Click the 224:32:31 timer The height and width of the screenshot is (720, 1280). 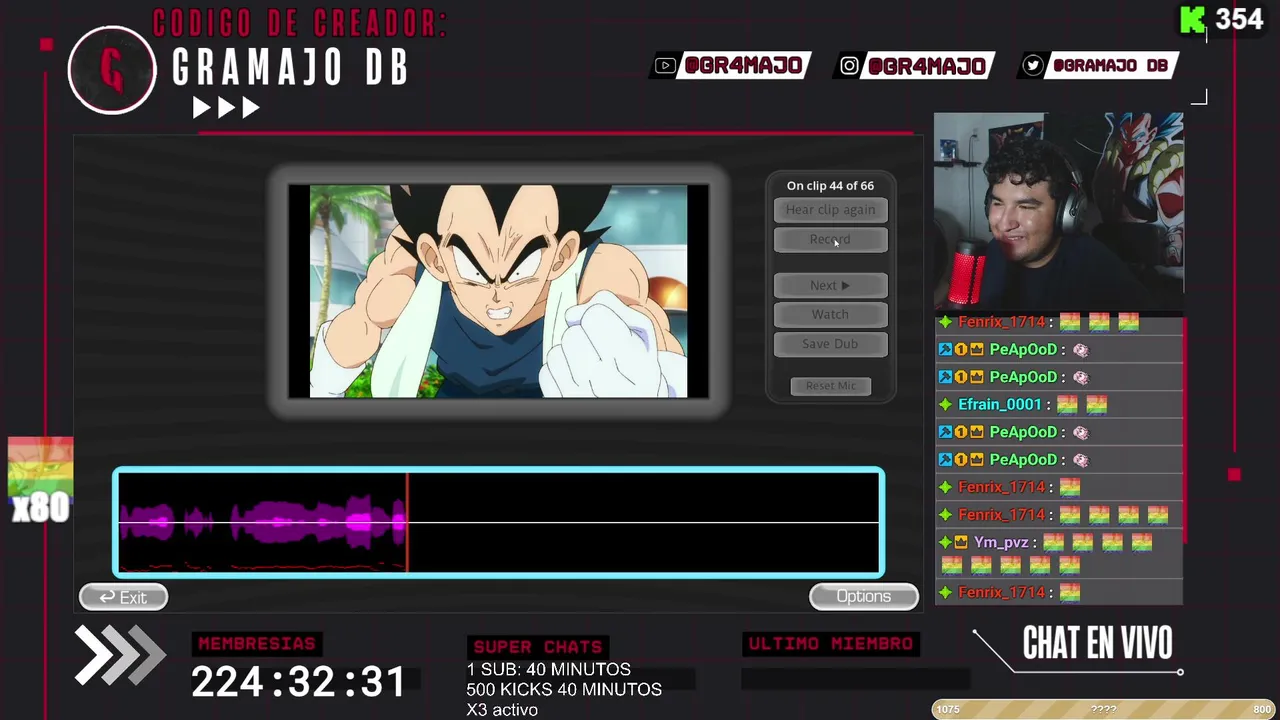pos(299,682)
